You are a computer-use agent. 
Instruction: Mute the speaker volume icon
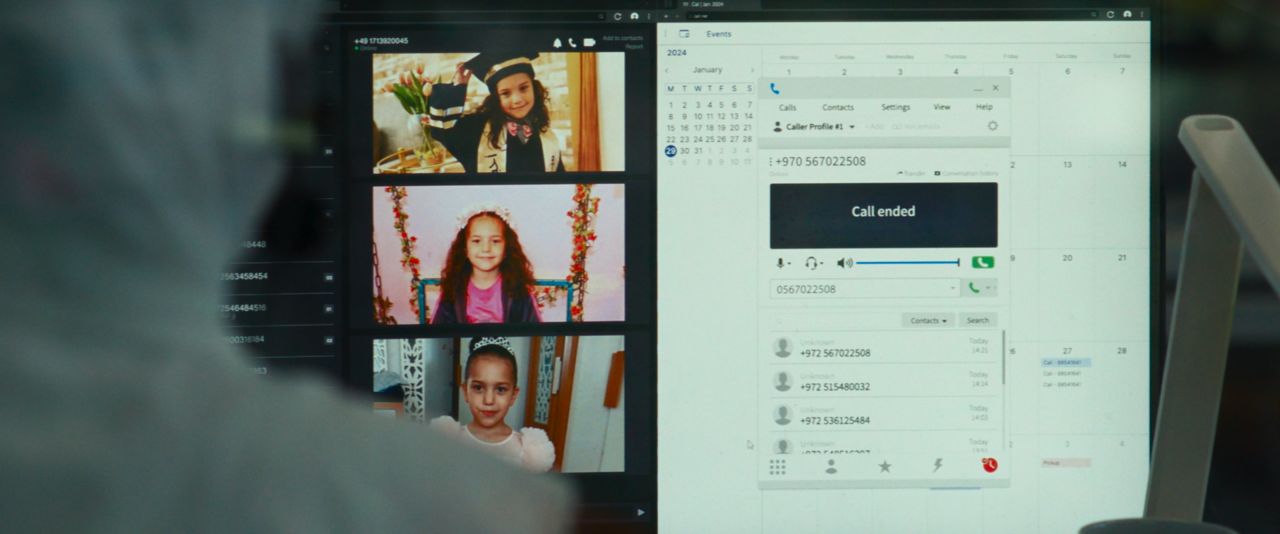844,263
